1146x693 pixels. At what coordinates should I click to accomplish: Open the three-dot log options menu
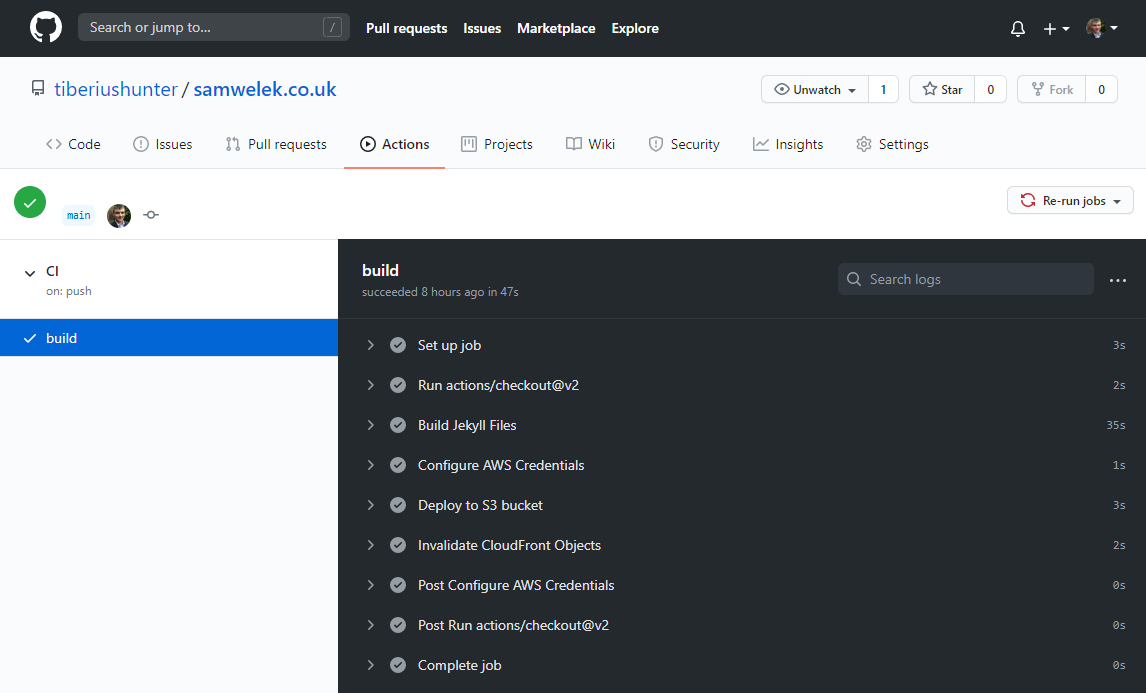click(1117, 280)
